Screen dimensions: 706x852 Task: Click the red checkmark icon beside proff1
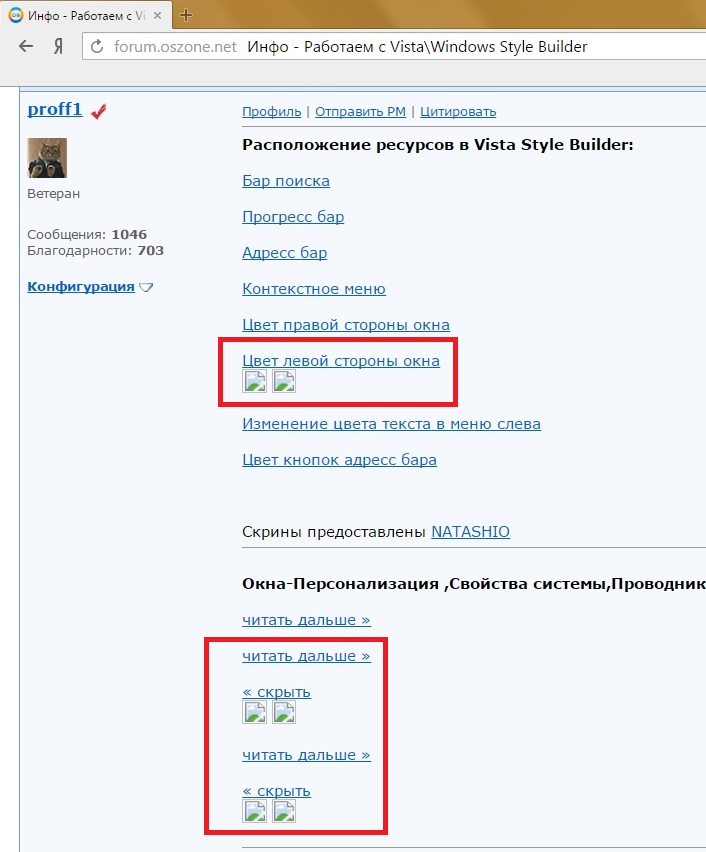point(98,112)
